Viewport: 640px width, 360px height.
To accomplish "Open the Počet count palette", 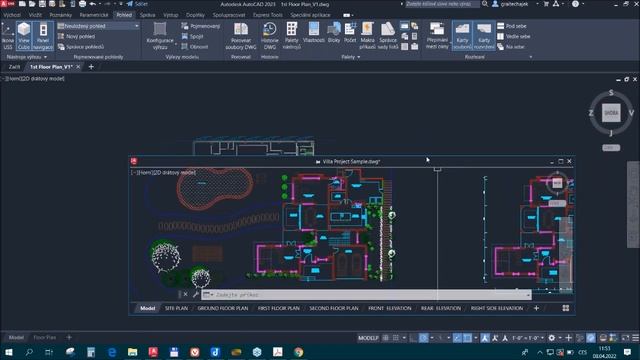I will (x=350, y=33).
